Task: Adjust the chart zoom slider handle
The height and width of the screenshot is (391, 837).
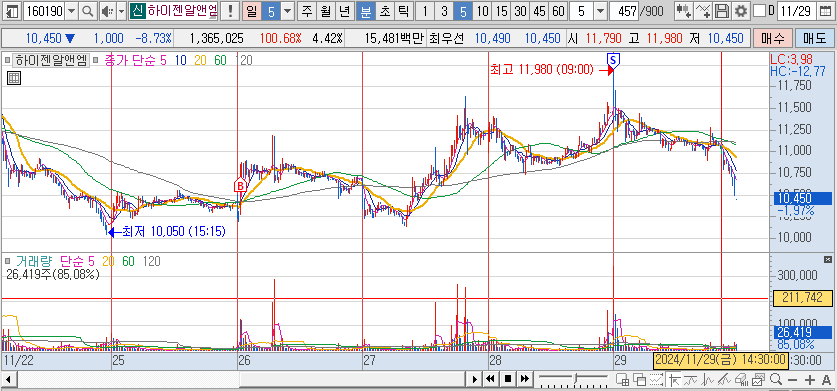Action: pyautogui.click(x=576, y=379)
